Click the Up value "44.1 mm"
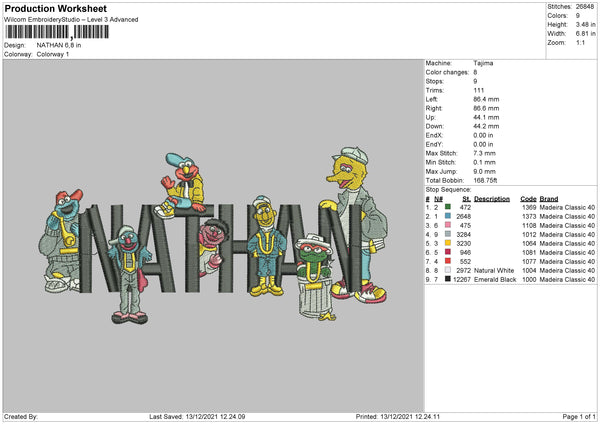The image size is (600, 424). [486, 117]
